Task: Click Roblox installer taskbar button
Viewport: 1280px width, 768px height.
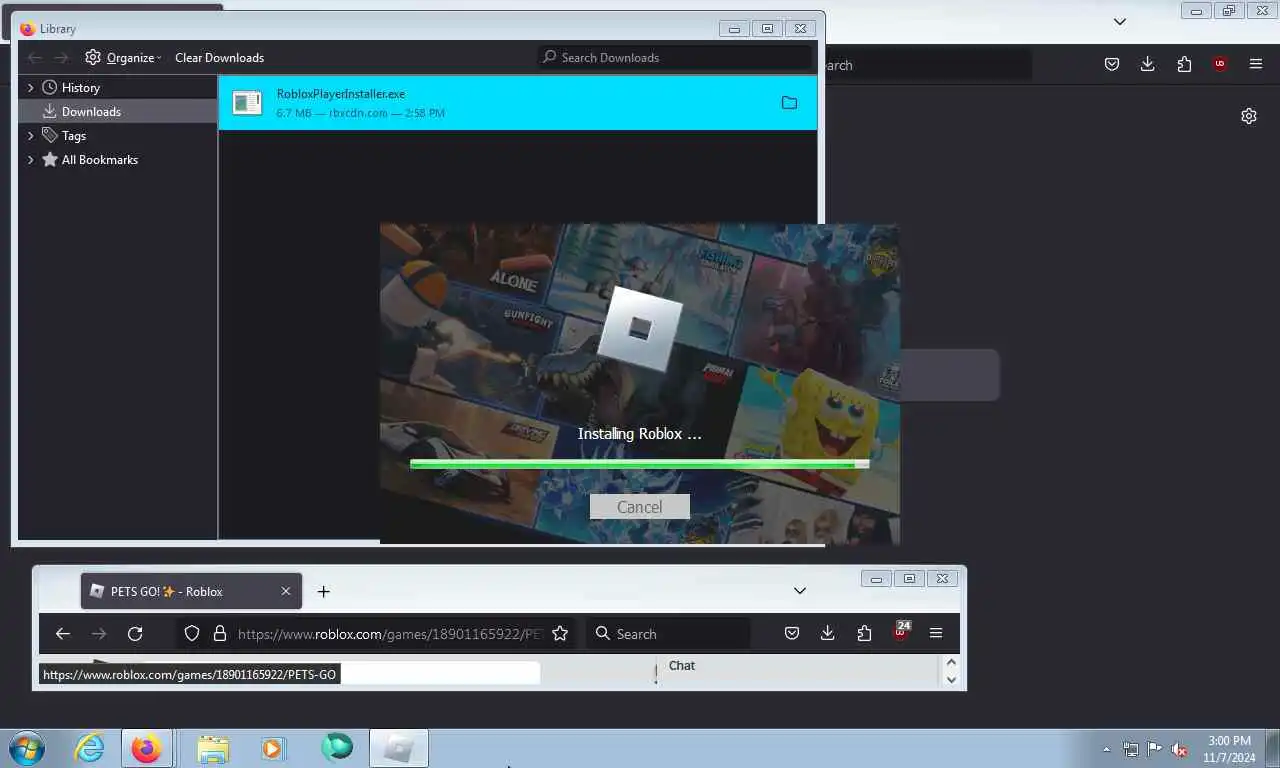Action: pyautogui.click(x=399, y=748)
